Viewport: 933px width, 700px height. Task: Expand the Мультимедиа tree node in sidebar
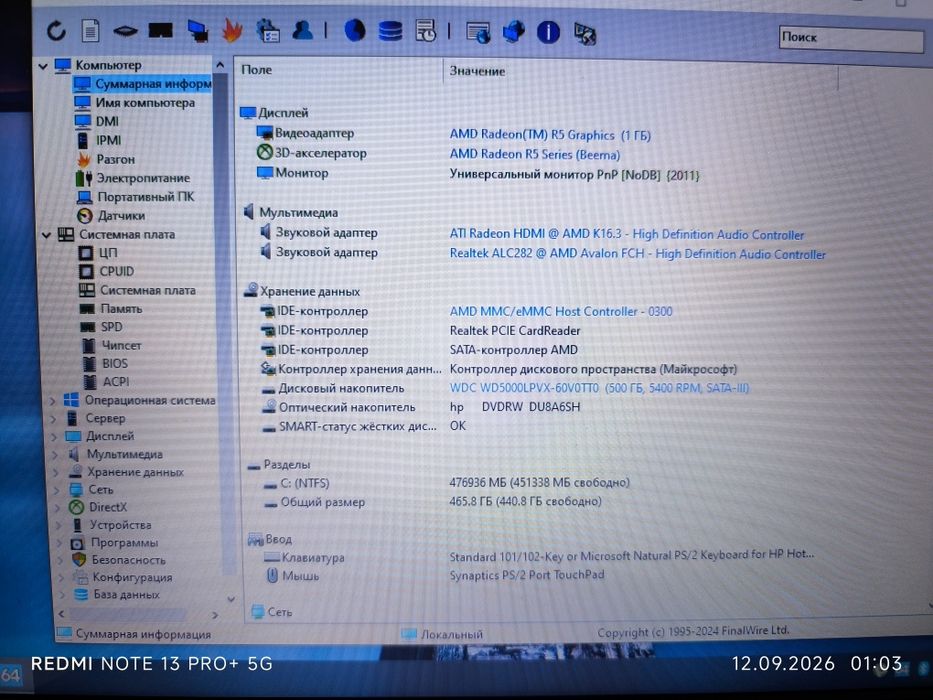pos(55,454)
